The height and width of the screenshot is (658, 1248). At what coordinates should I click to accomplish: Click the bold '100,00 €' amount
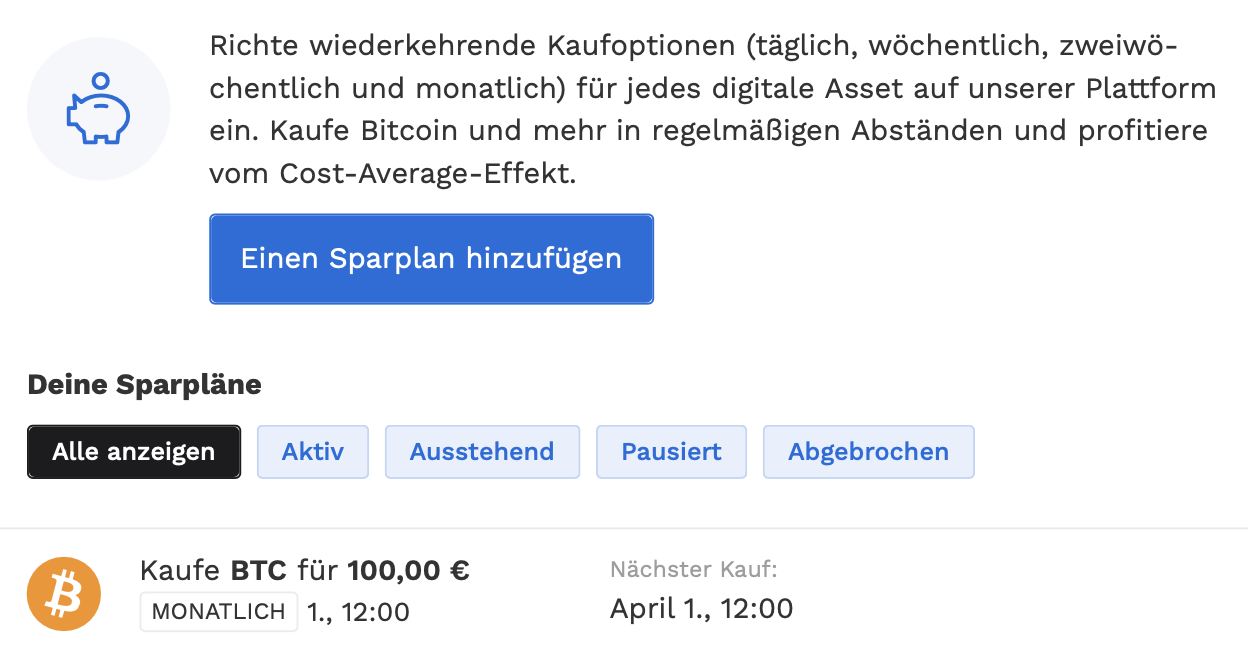[x=408, y=571]
